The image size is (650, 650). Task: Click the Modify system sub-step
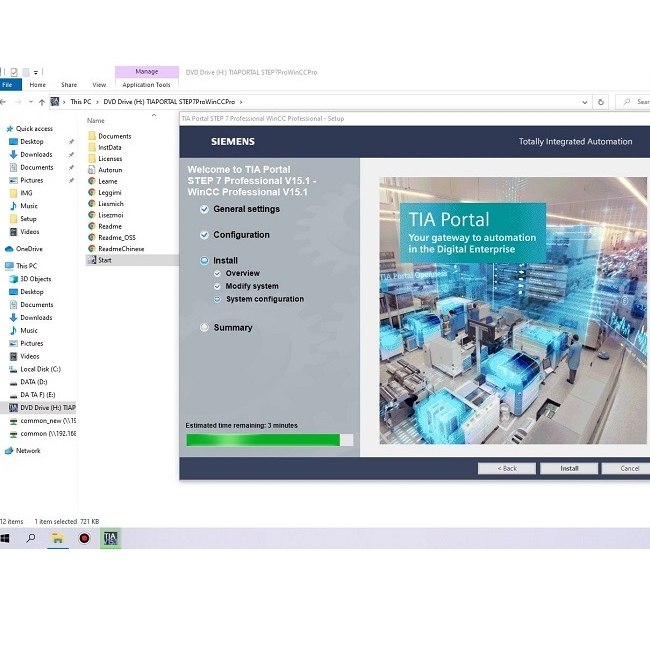pyautogui.click(x=247, y=286)
